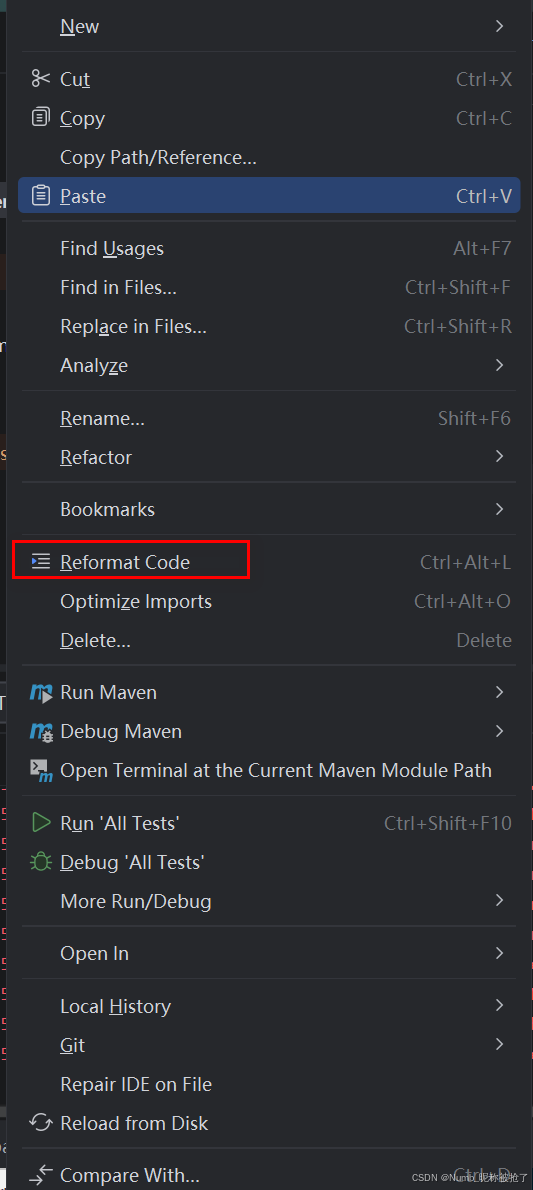Click the Copy documents icon
This screenshot has height=1190, width=533.
click(40, 118)
